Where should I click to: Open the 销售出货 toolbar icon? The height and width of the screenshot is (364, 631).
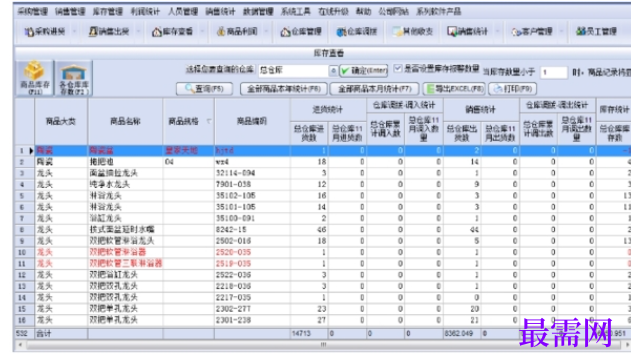pyautogui.click(x=109, y=31)
